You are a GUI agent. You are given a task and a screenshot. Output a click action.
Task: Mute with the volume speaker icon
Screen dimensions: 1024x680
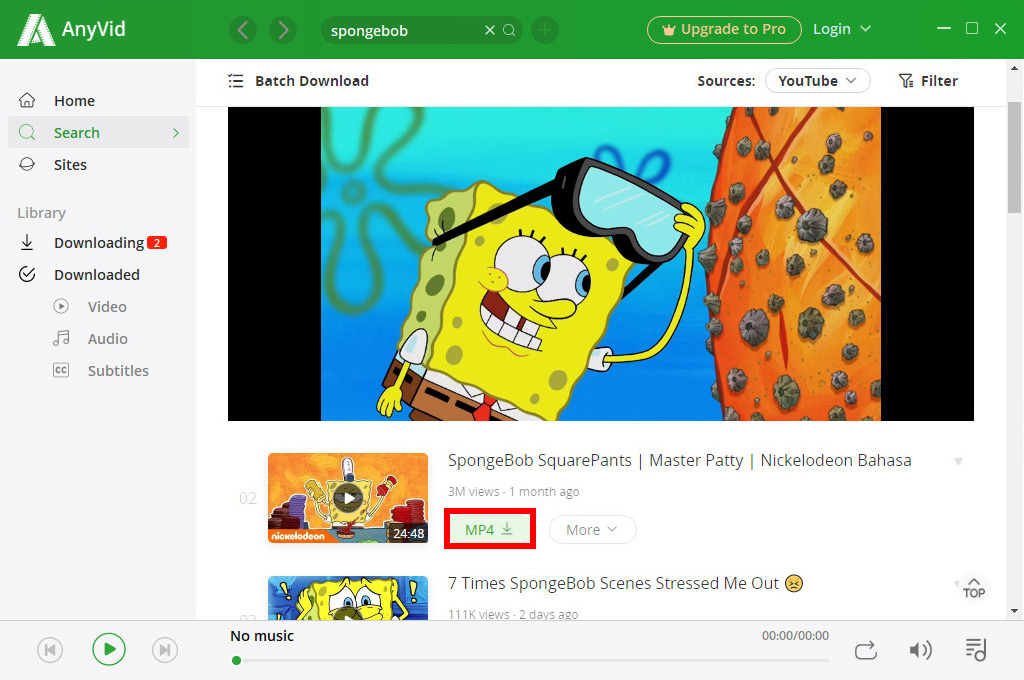[921, 650]
